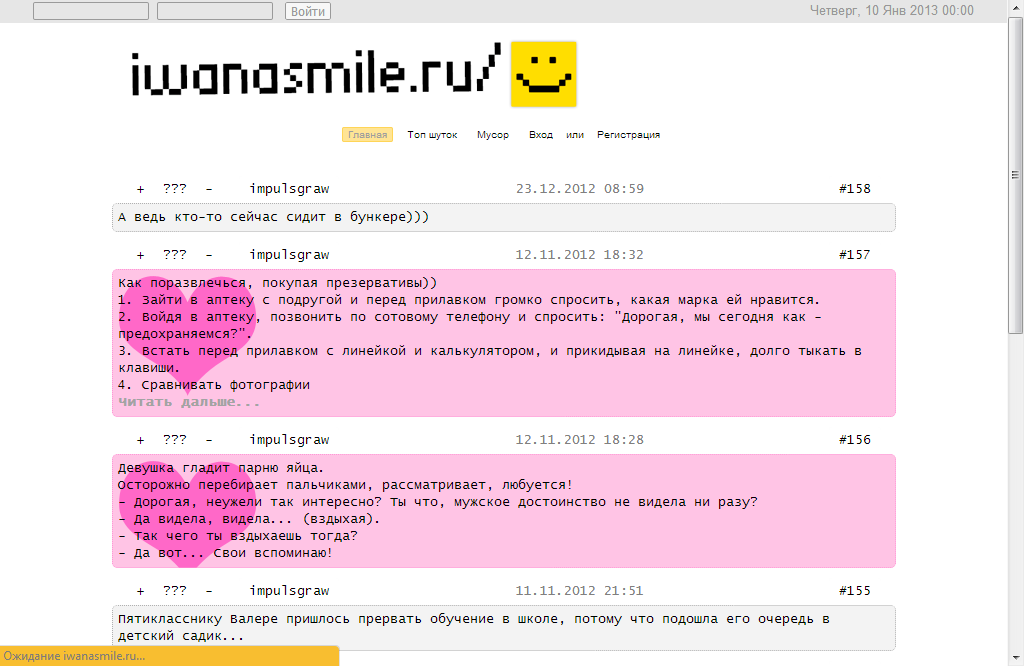1024x666 pixels.
Task: Focus the first login input field
Action: (x=91, y=11)
